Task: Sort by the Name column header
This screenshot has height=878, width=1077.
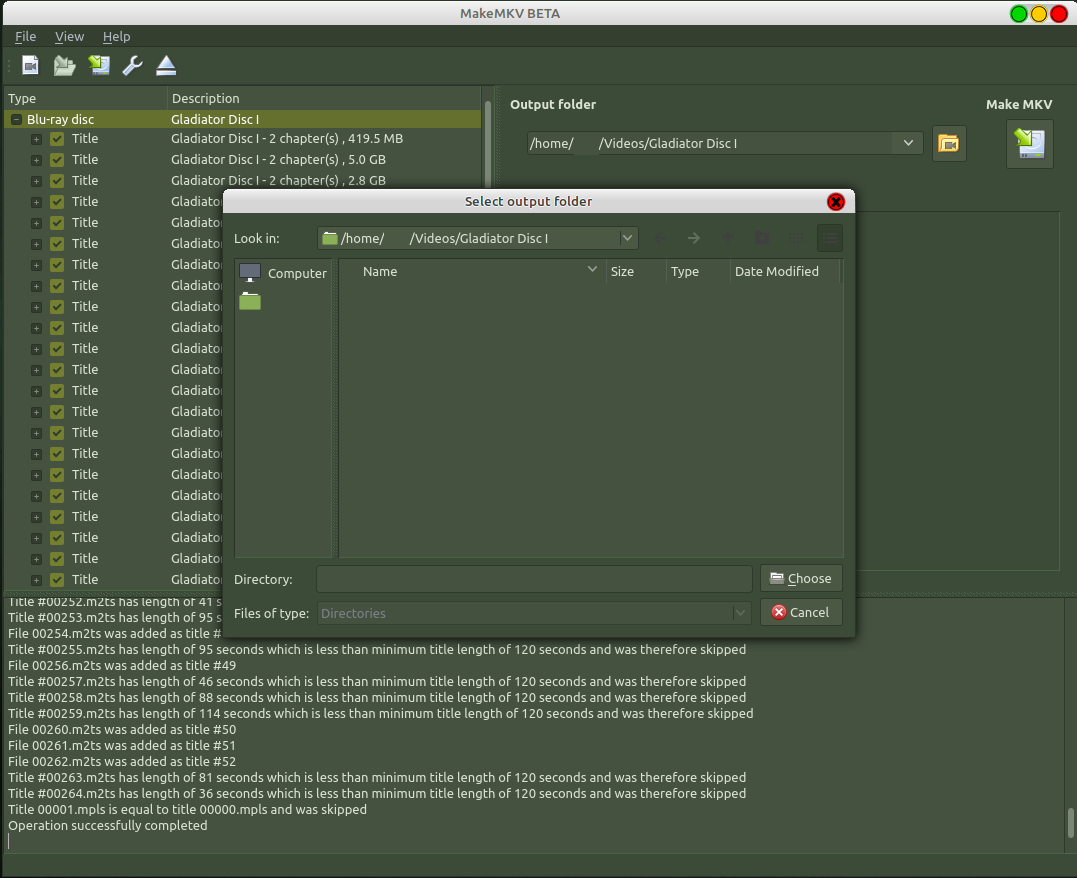Action: coord(473,271)
